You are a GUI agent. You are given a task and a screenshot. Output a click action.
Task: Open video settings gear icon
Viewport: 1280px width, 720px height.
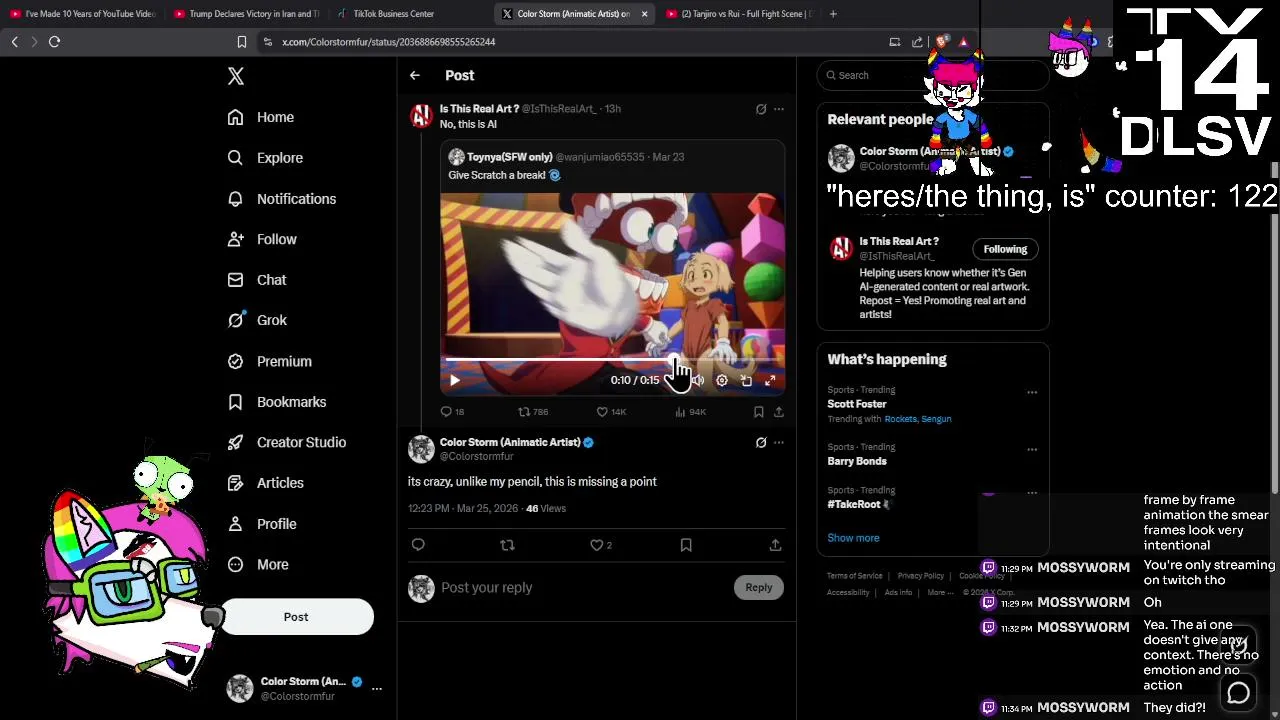(722, 380)
